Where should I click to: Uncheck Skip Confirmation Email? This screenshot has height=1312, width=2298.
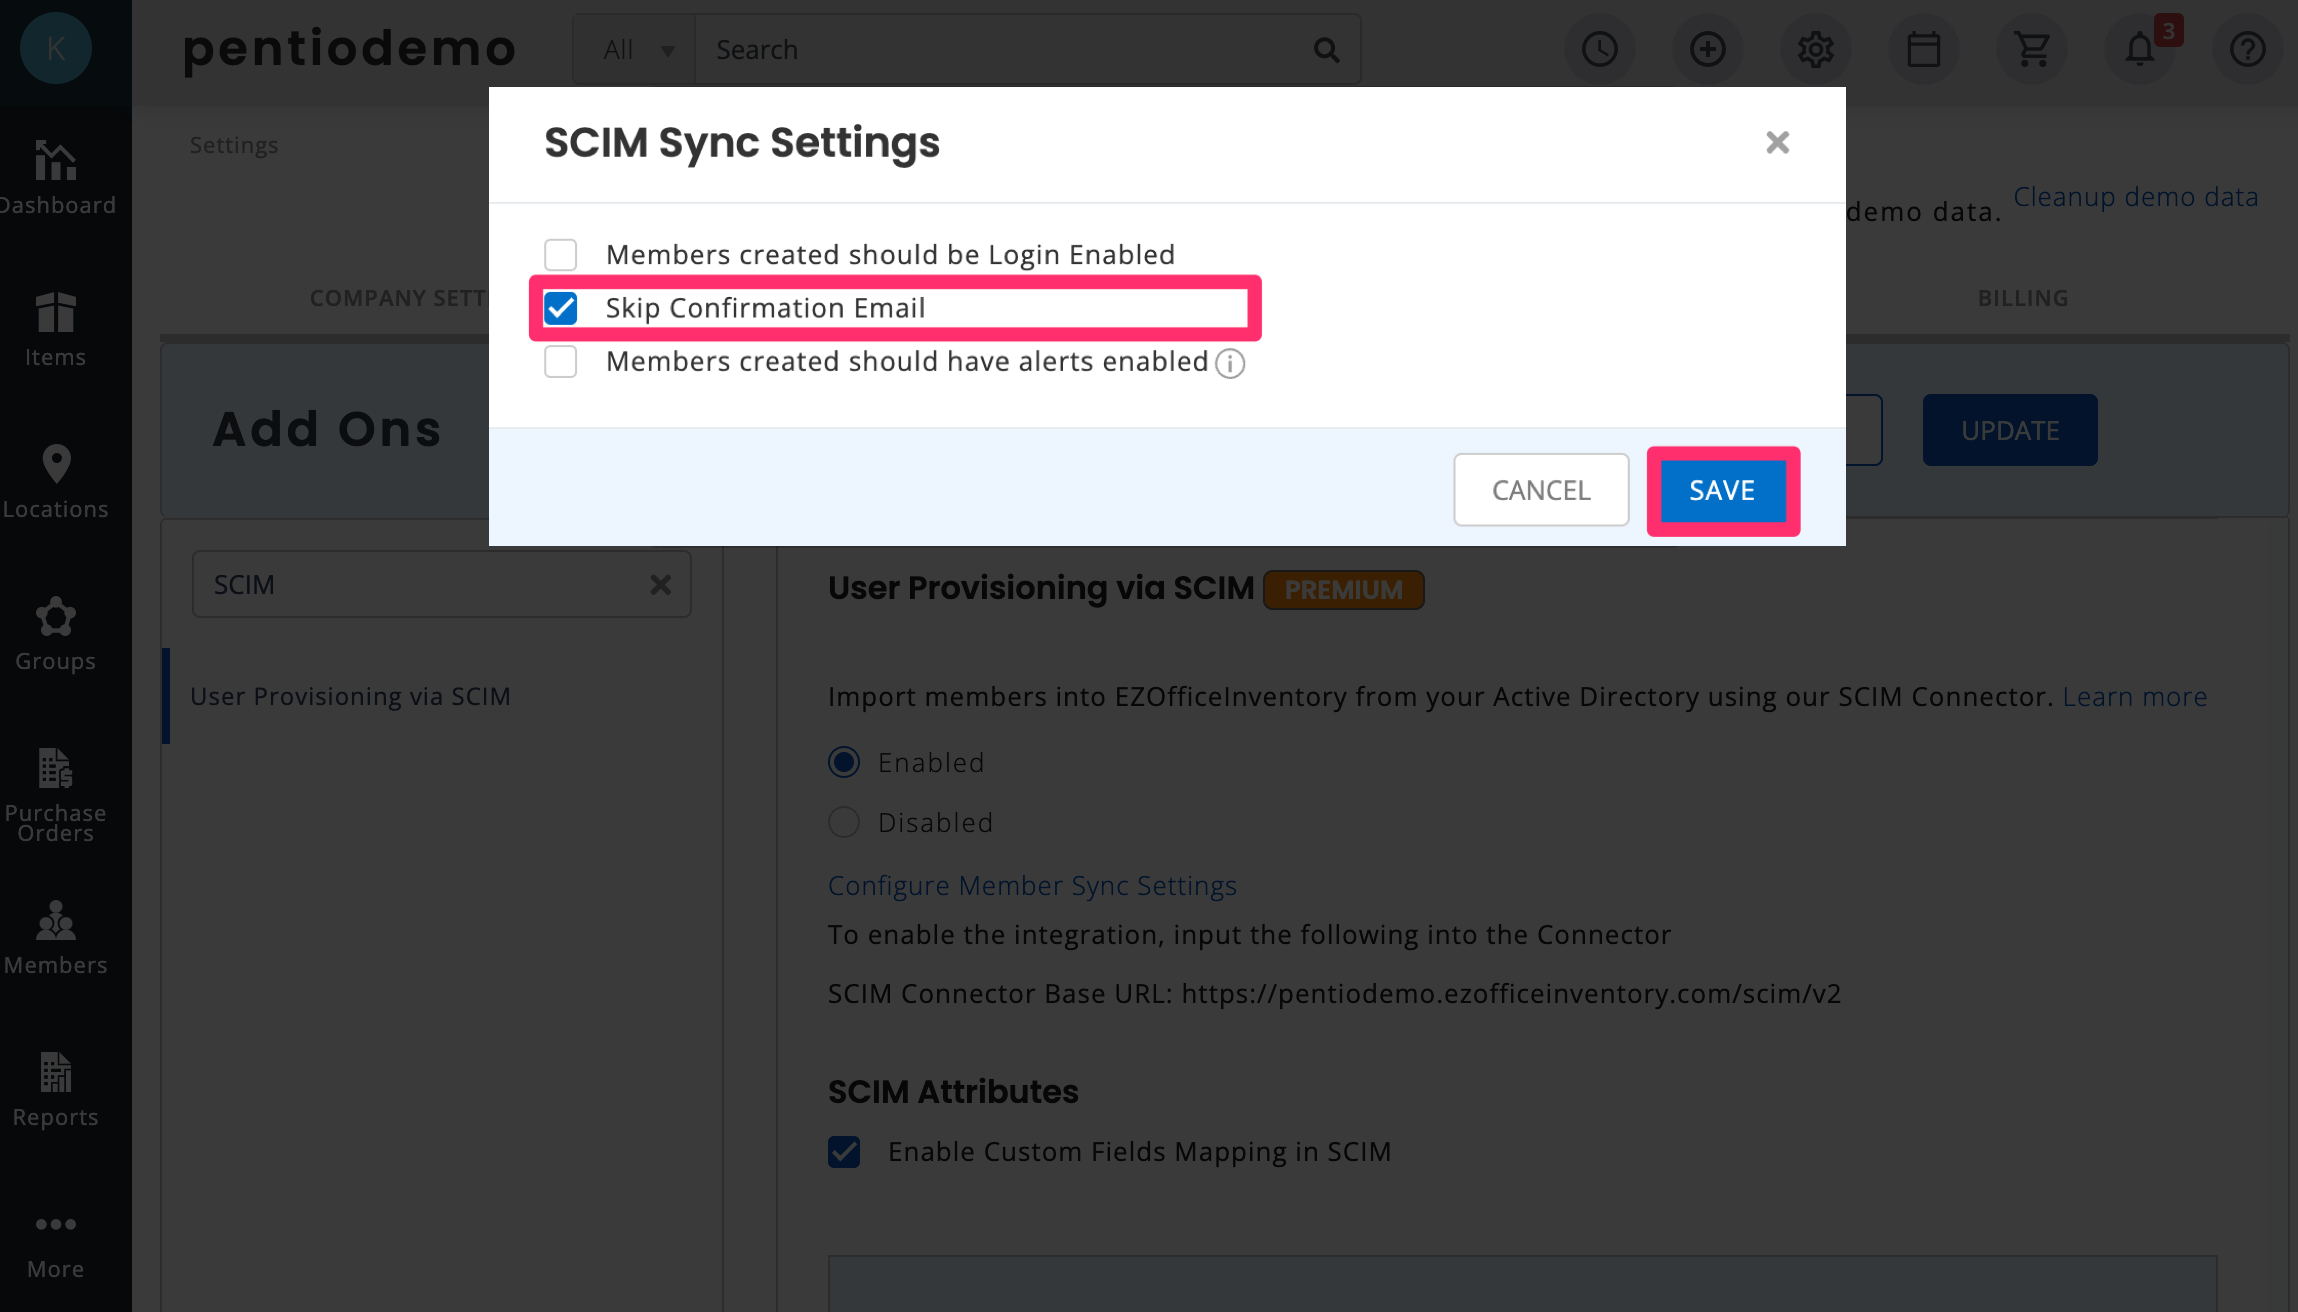[x=561, y=308]
